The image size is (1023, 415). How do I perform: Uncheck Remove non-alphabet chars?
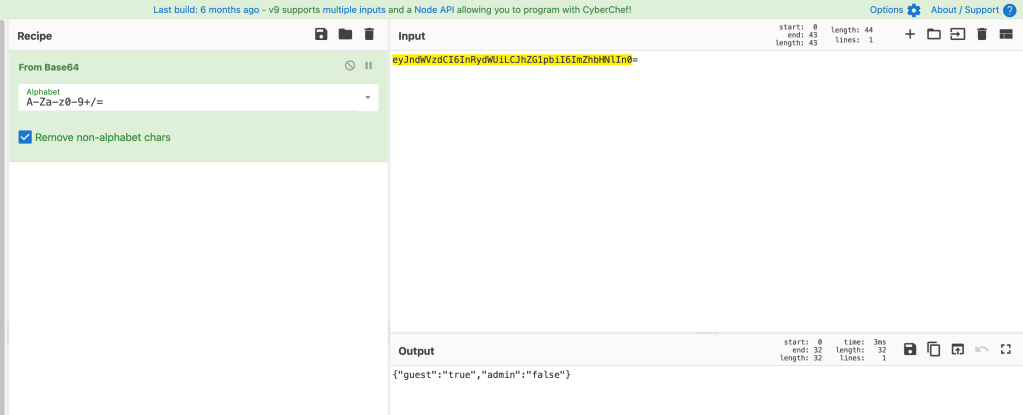26,137
